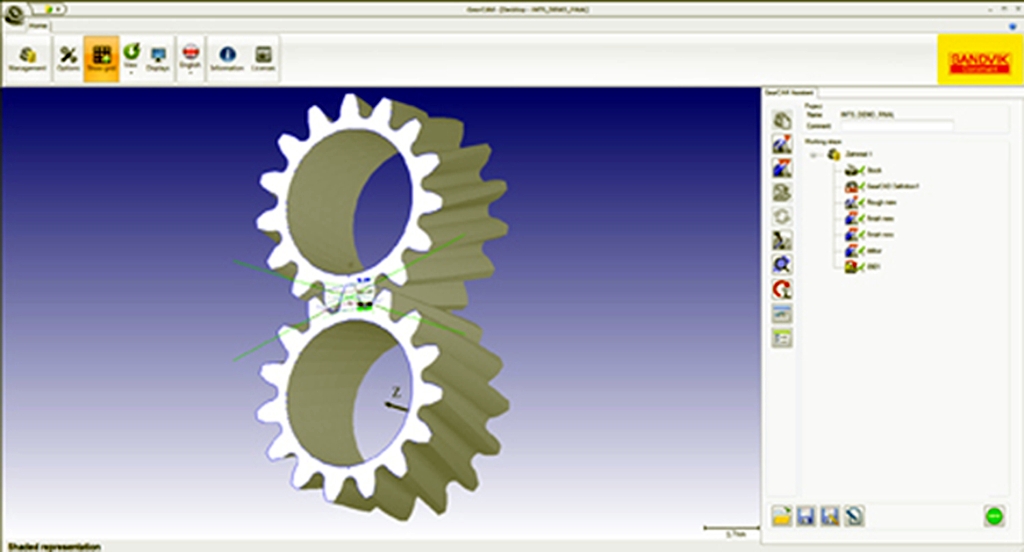Viewport: 1024px width, 552px height.
Task: Click the red magnet icon in sidebar
Action: 782,289
